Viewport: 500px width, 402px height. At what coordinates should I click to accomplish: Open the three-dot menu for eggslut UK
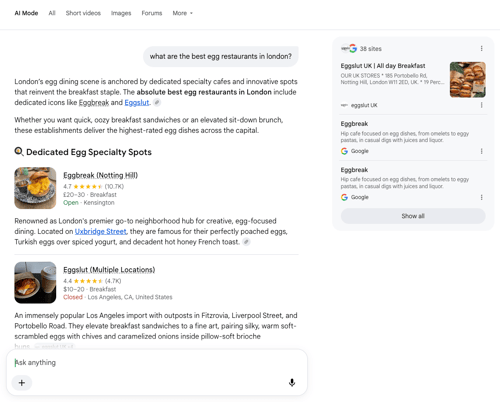482,105
